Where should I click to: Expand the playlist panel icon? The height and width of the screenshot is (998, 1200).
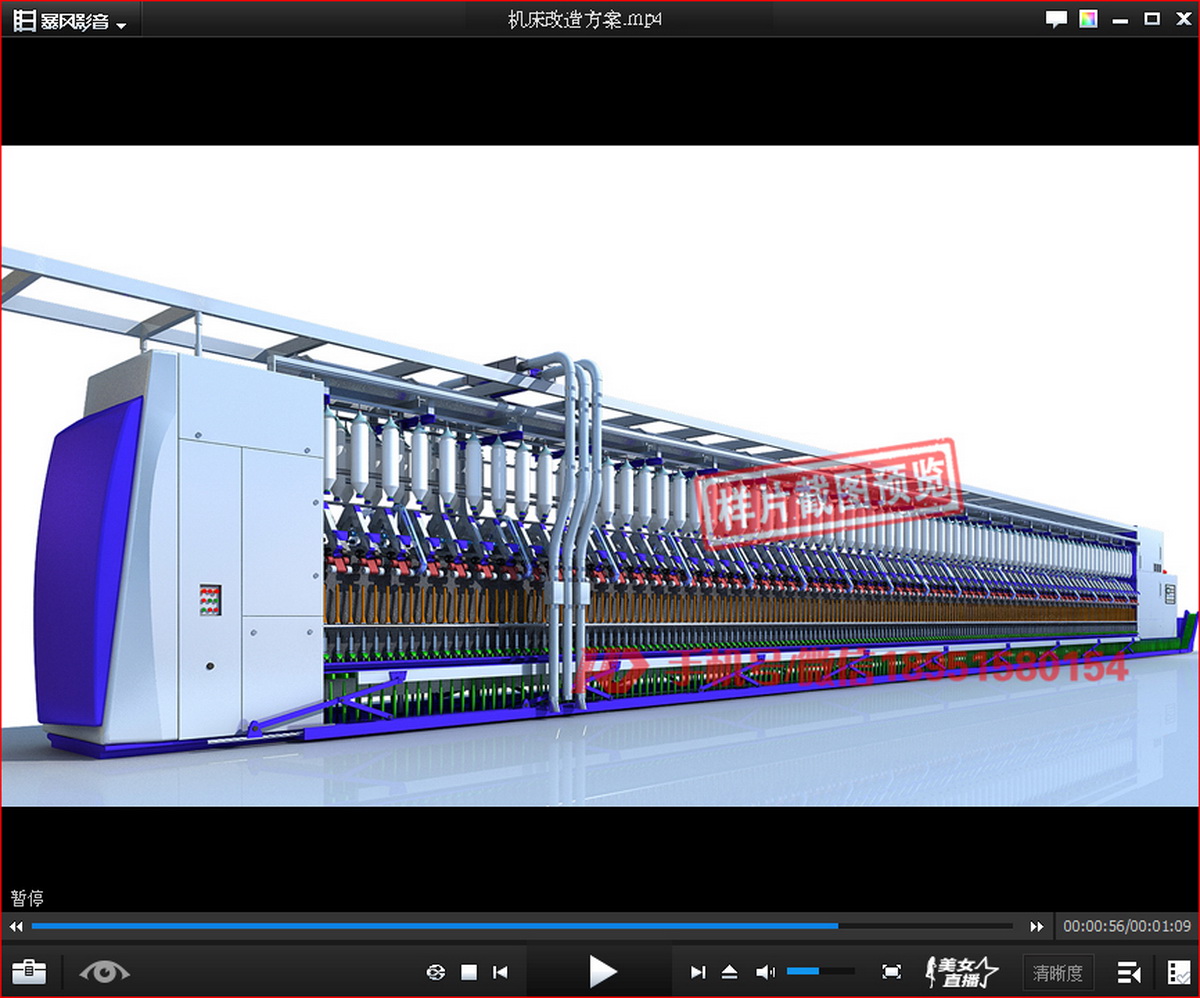point(1129,971)
